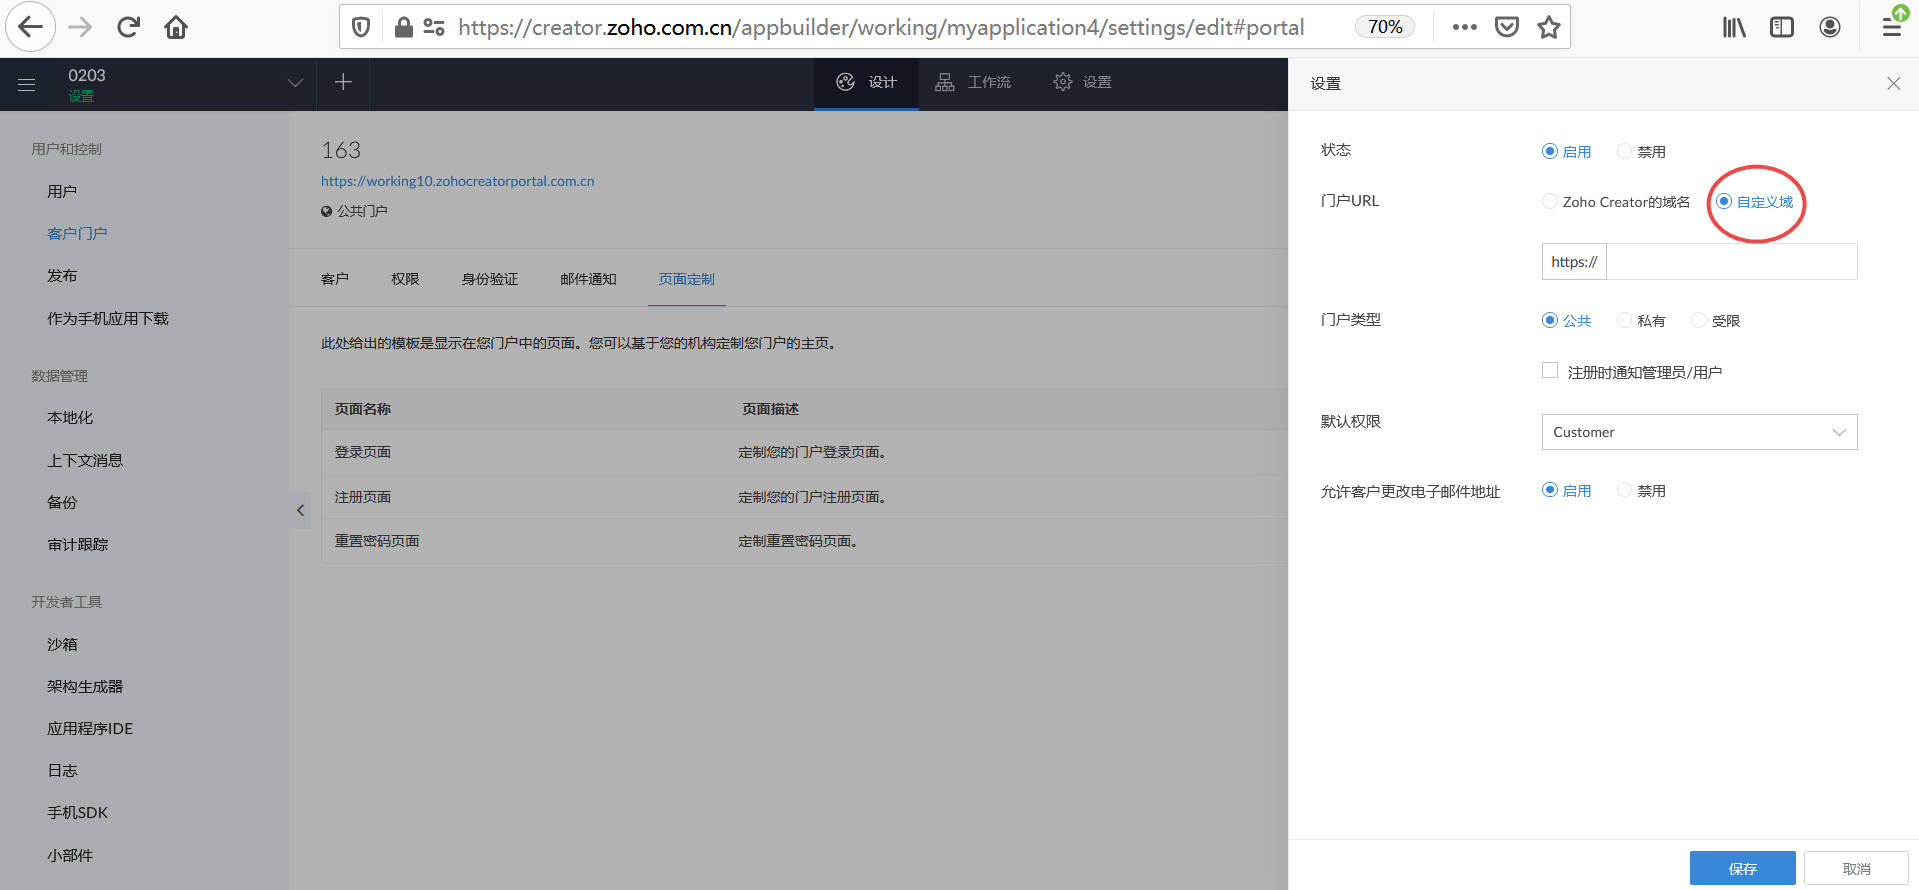This screenshot has width=1919, height=890.
Task: Click the 保存 button
Action: (x=1742, y=868)
